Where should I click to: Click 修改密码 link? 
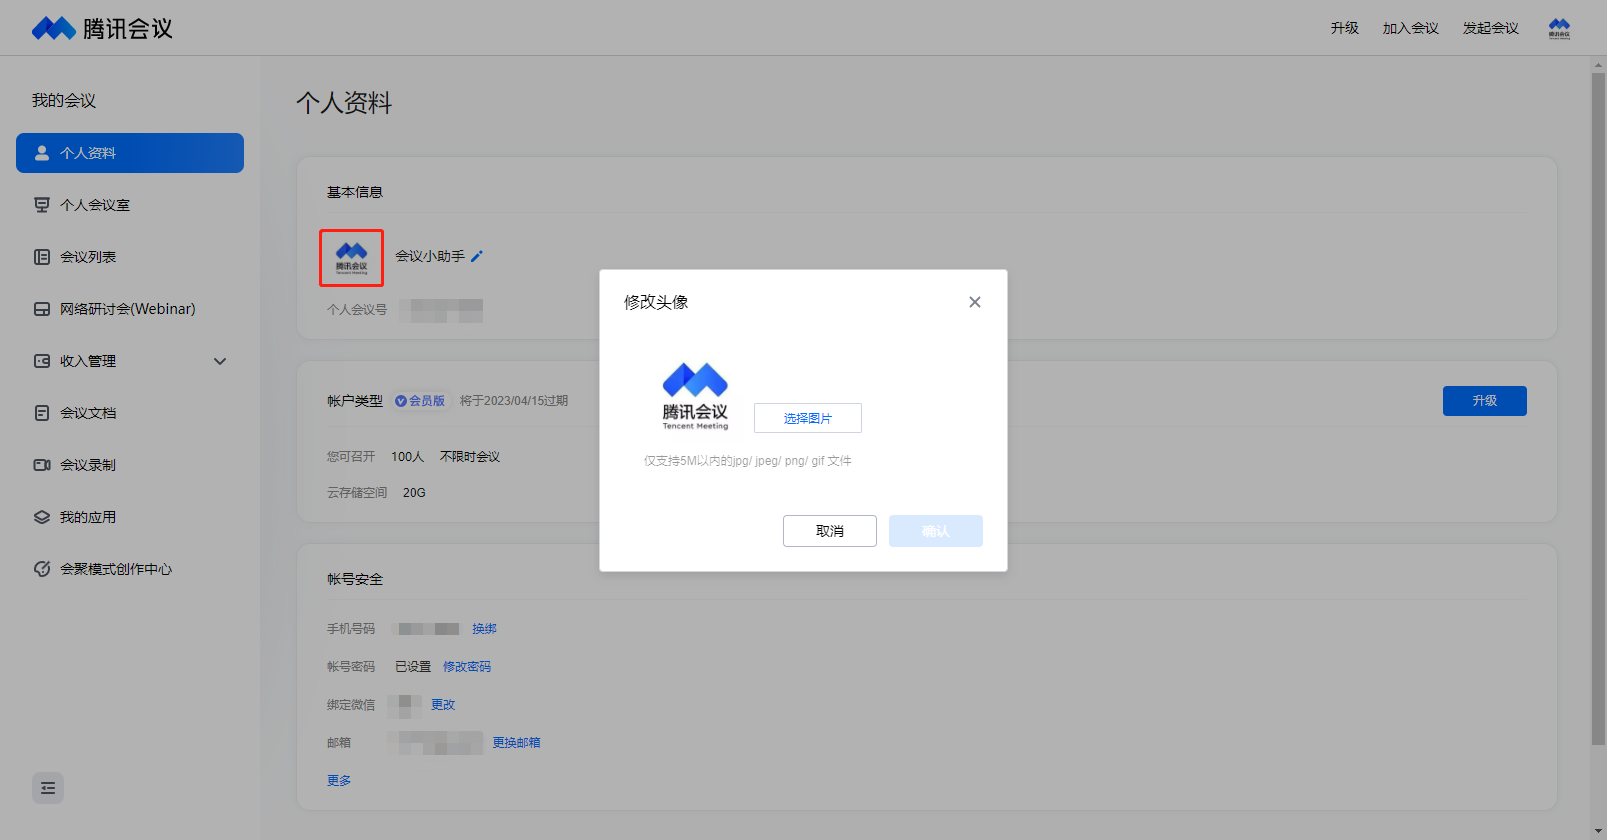coord(467,667)
